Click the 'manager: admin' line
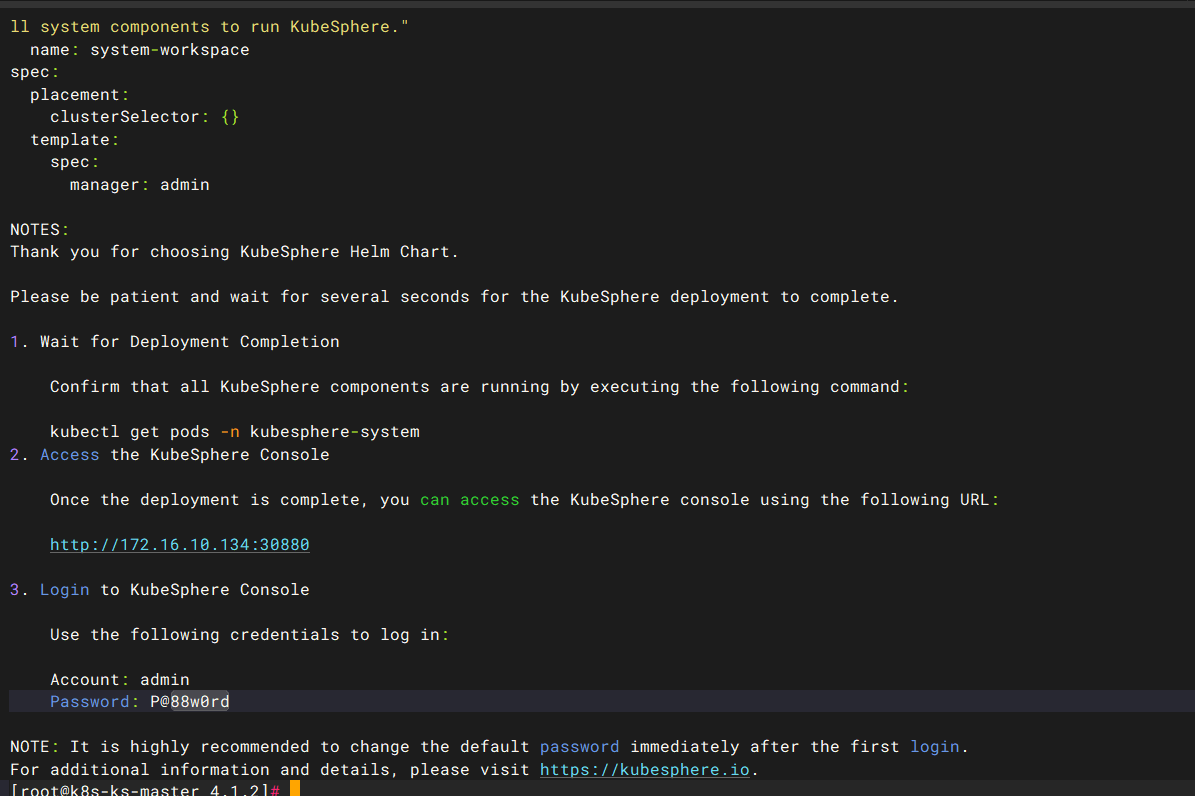The width and height of the screenshot is (1195, 796). click(139, 185)
